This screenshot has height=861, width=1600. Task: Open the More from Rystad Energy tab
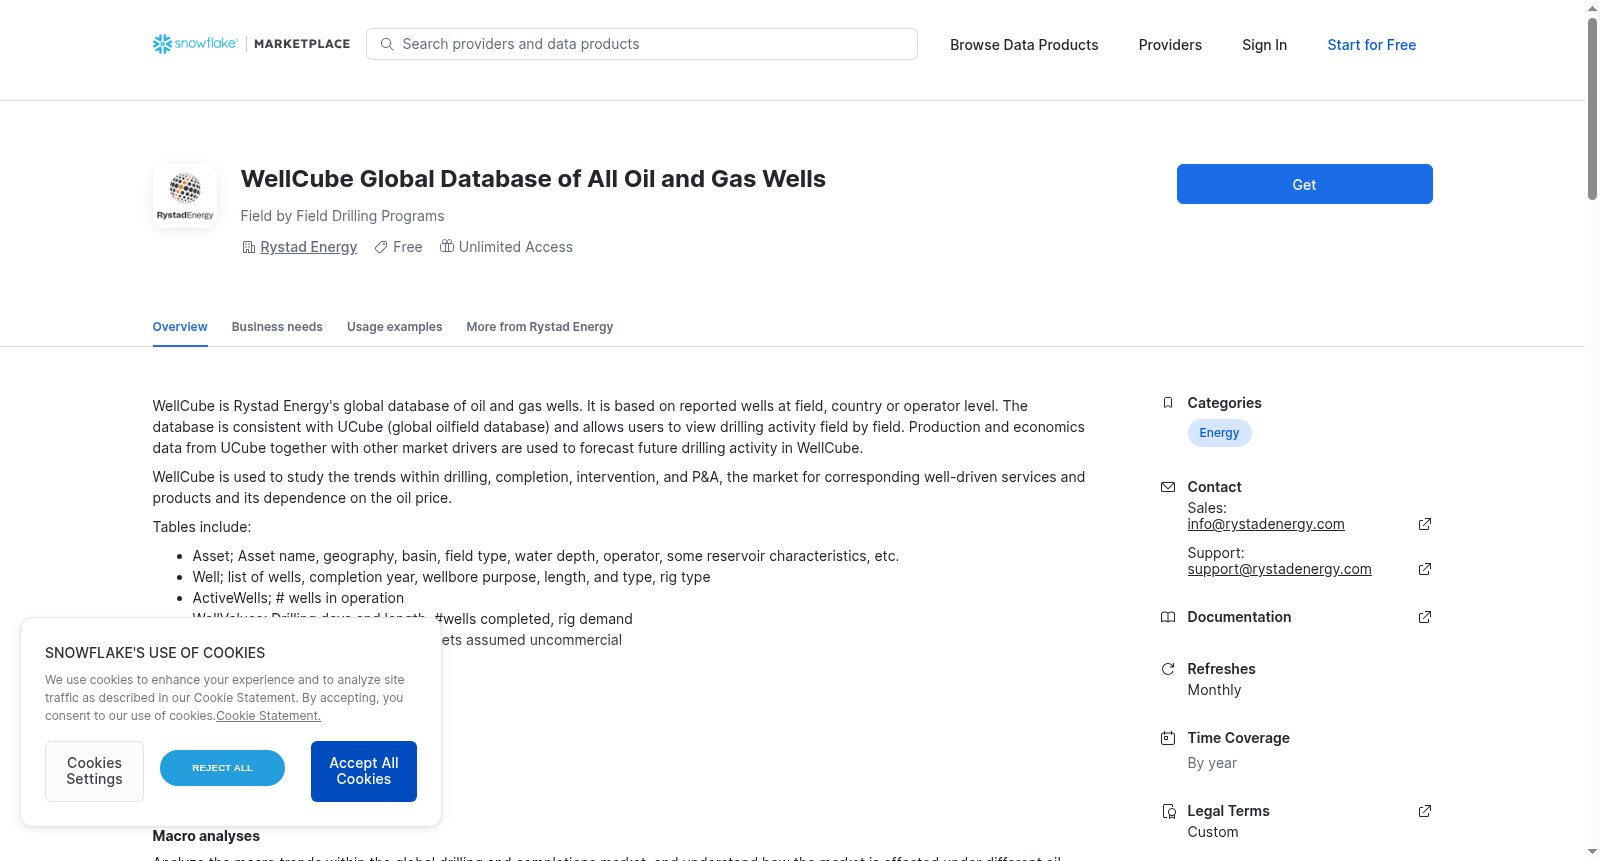tap(540, 327)
